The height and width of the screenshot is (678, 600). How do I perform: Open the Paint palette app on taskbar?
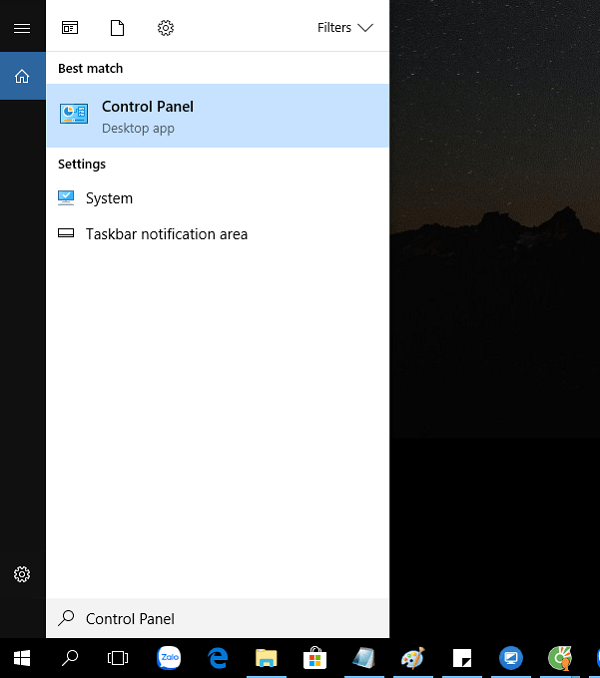coord(412,658)
